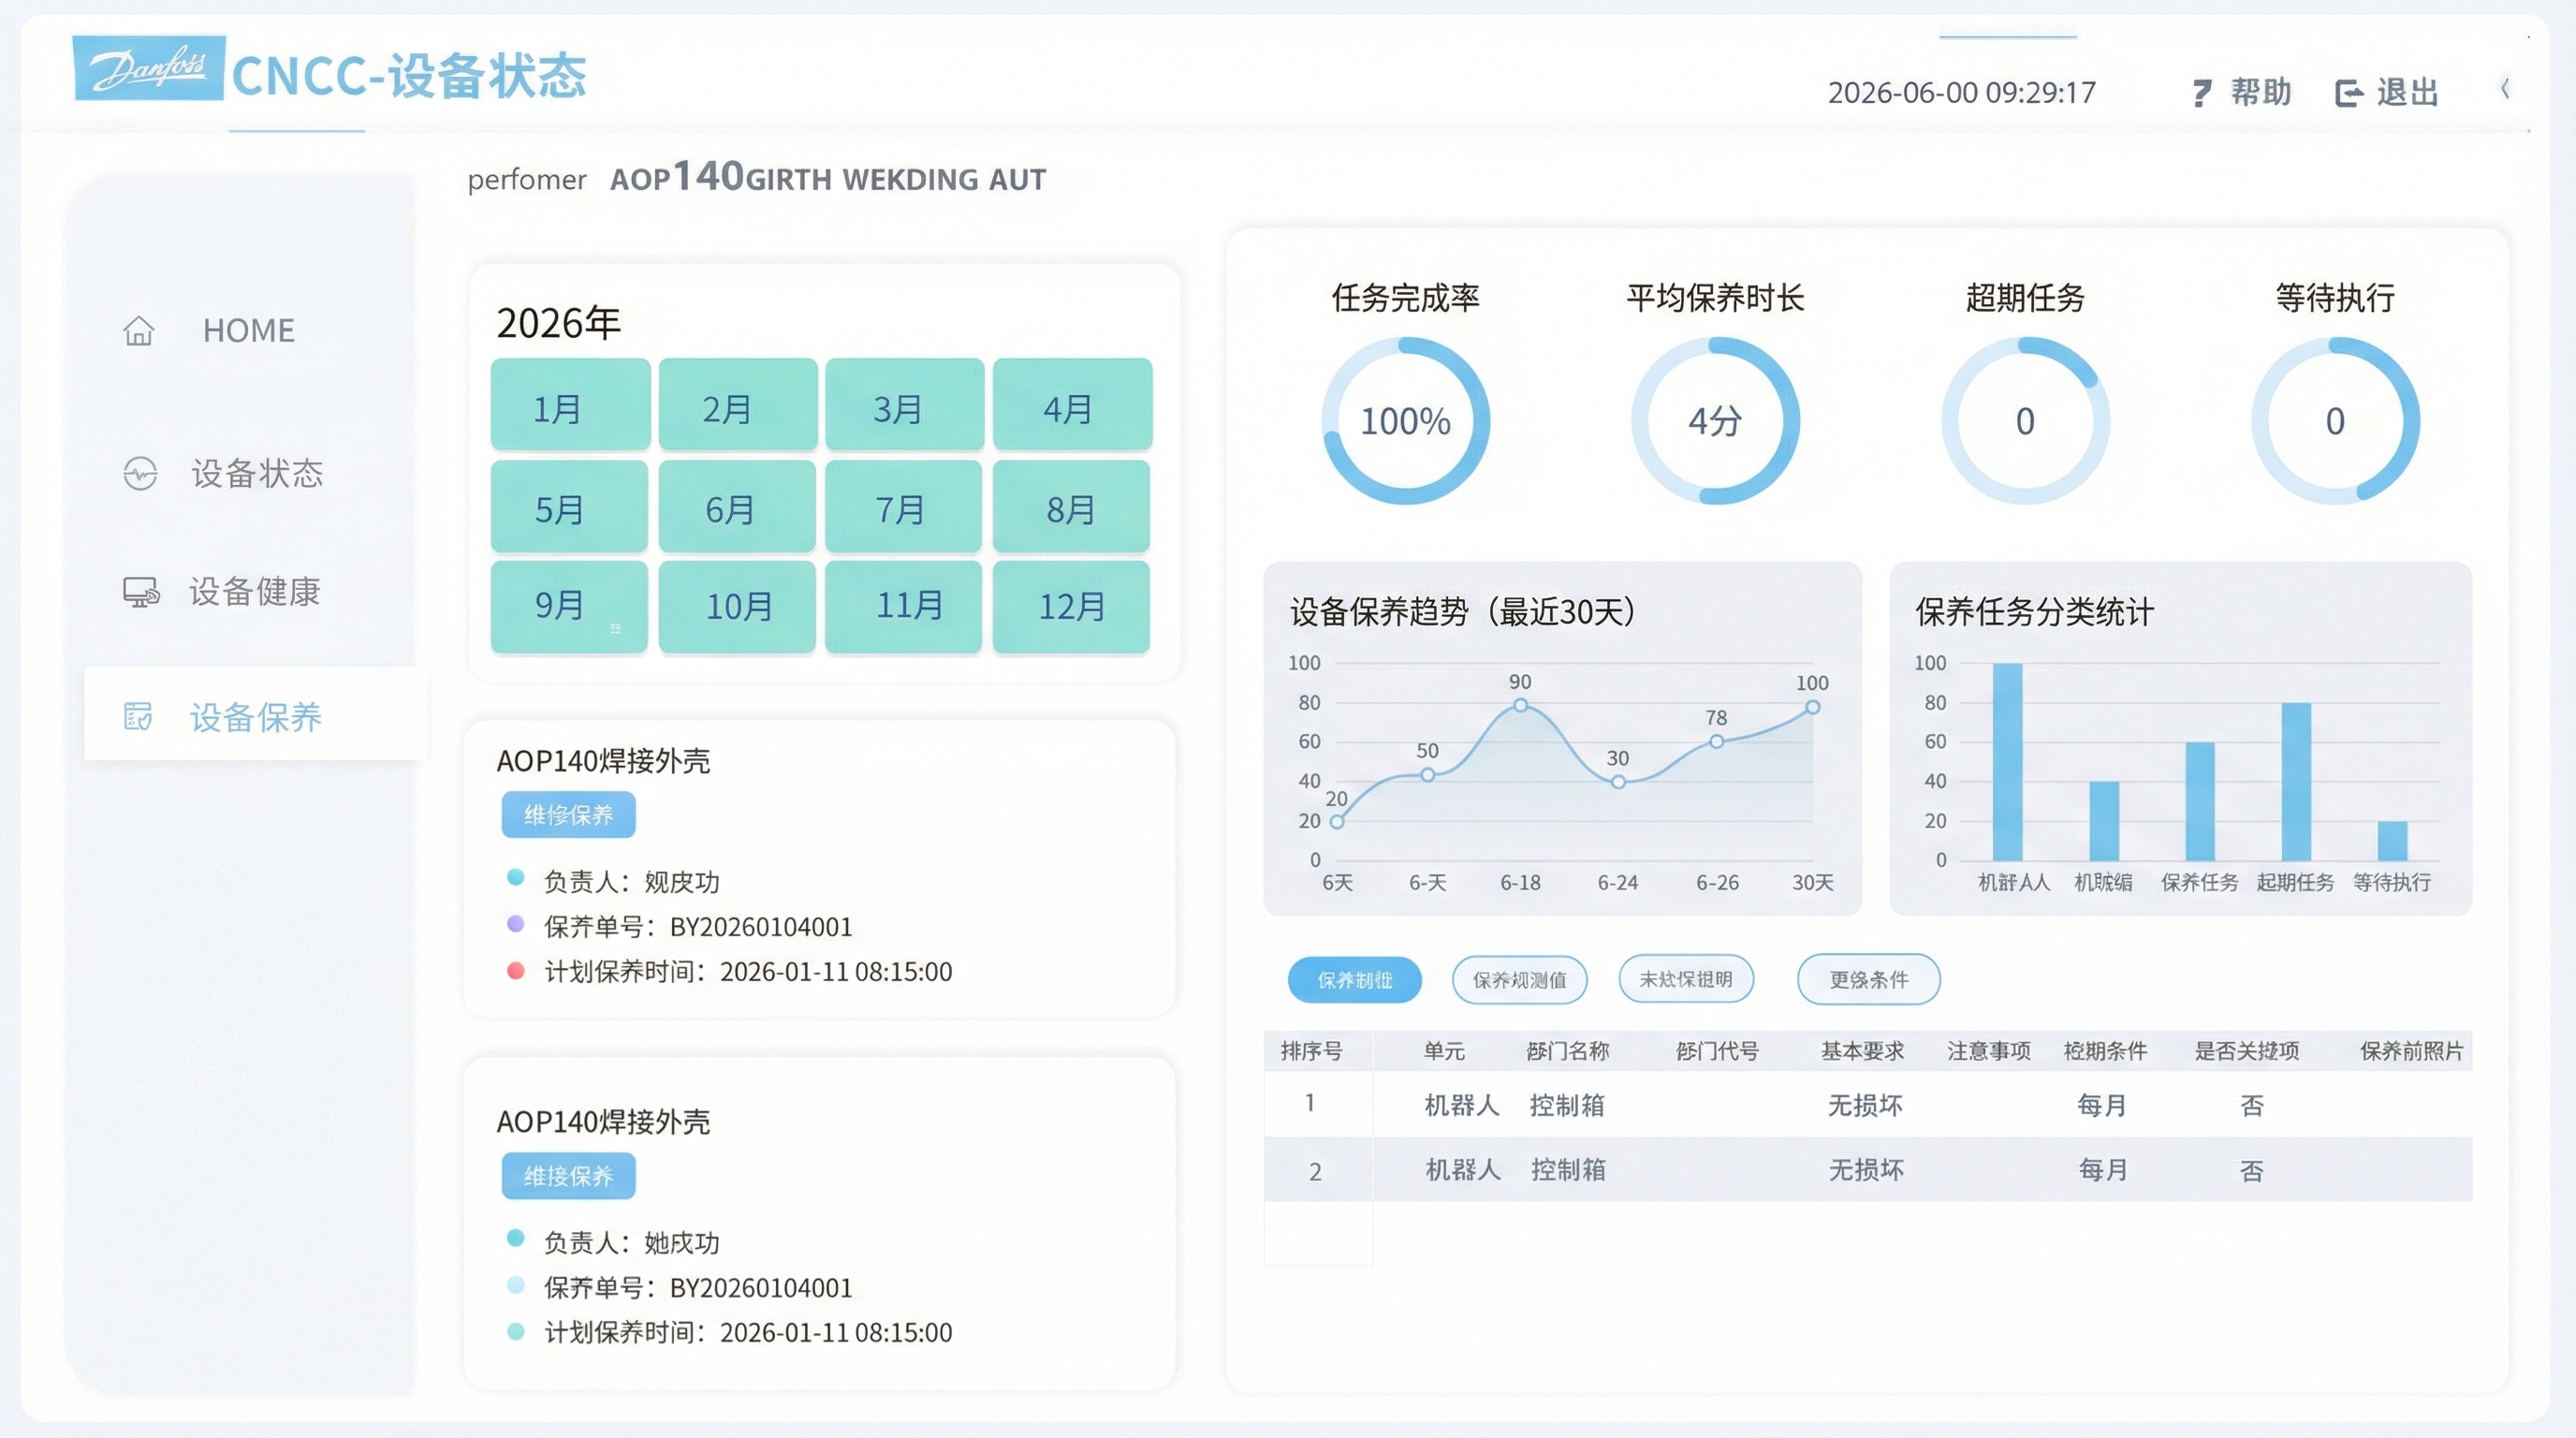Click red dot beside 计划保养时间

coord(516,970)
